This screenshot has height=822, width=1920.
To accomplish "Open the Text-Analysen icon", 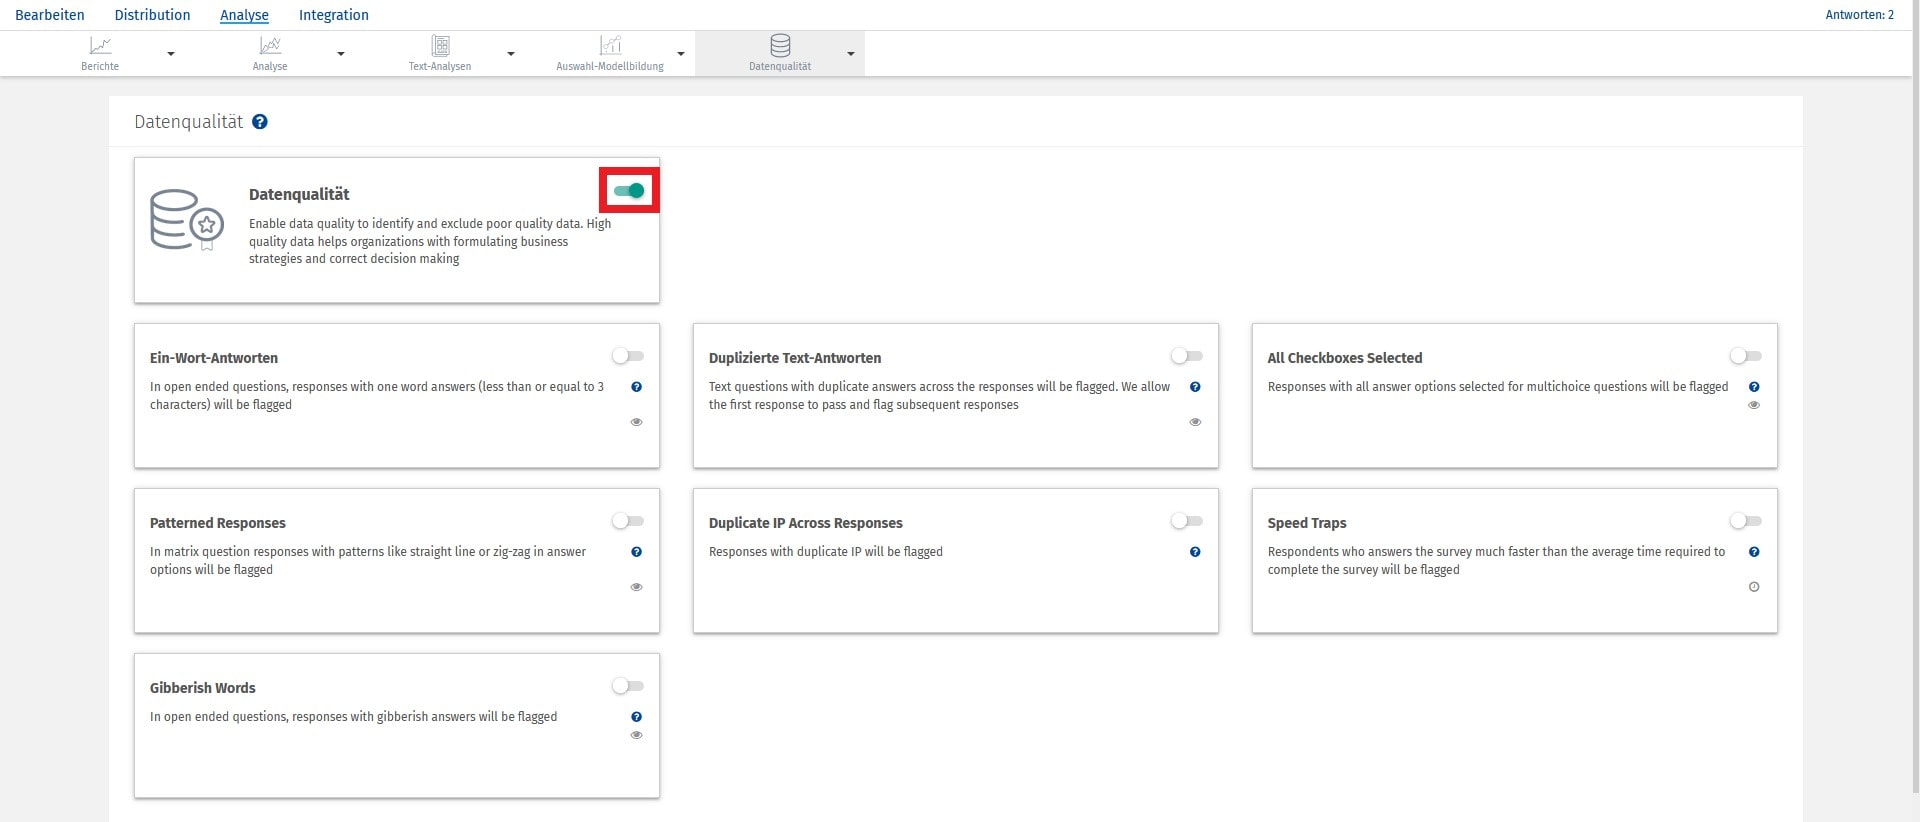I will pos(440,46).
